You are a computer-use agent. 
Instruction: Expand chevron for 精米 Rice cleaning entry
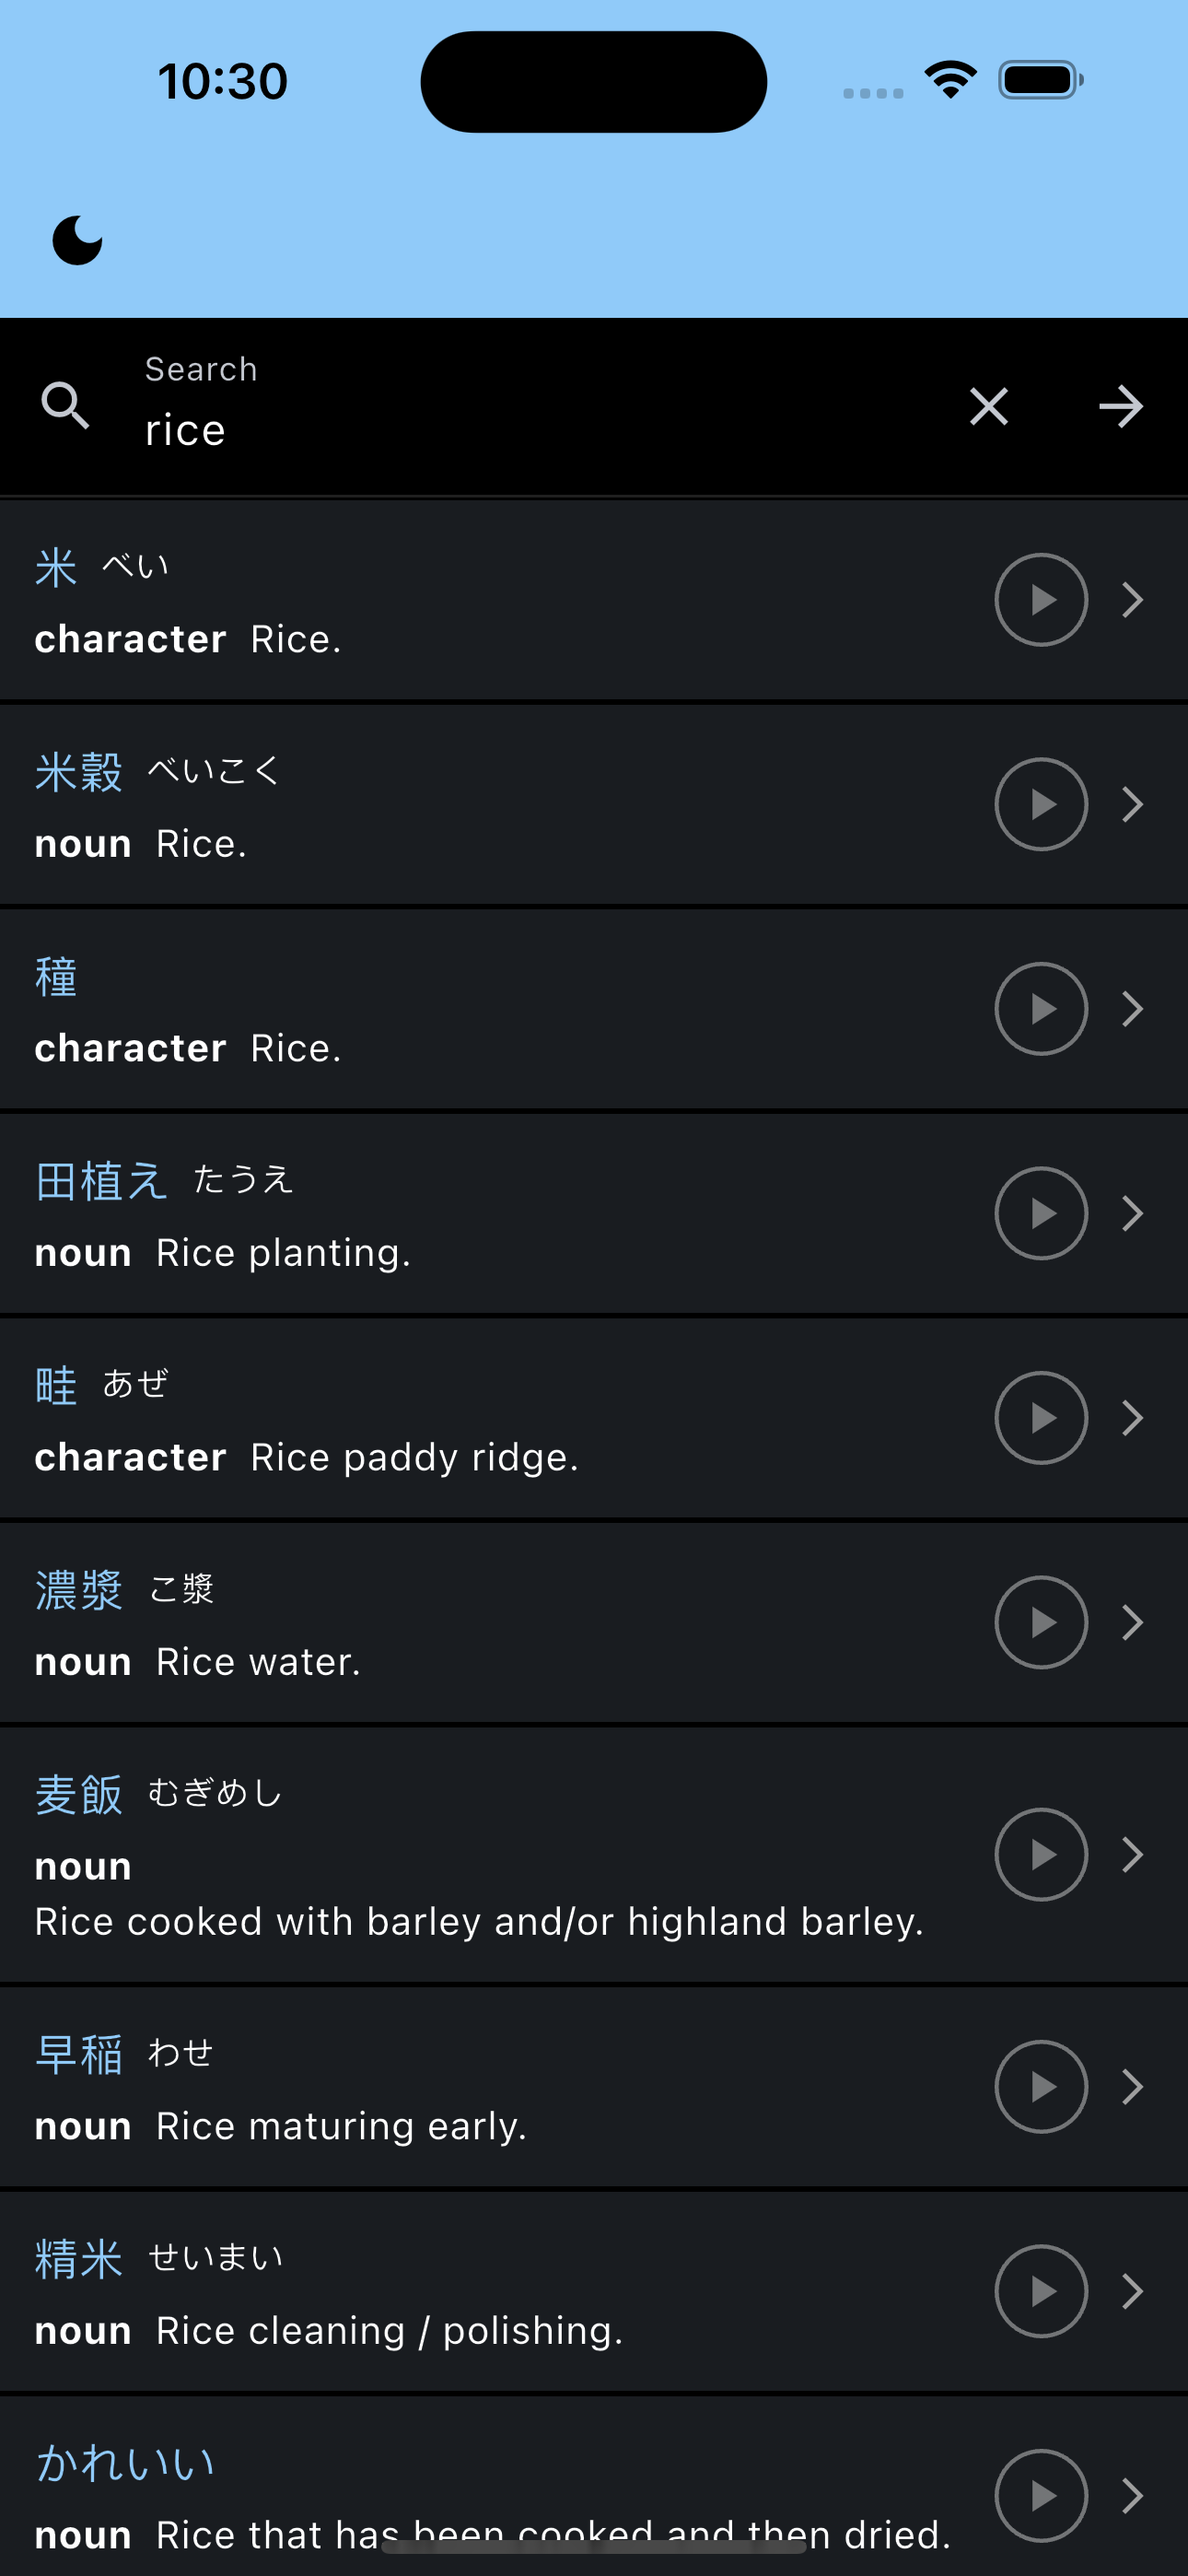pyautogui.click(x=1132, y=2291)
